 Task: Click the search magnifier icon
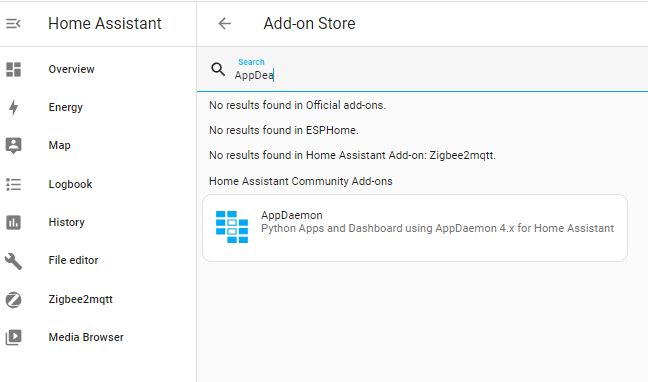(218, 69)
